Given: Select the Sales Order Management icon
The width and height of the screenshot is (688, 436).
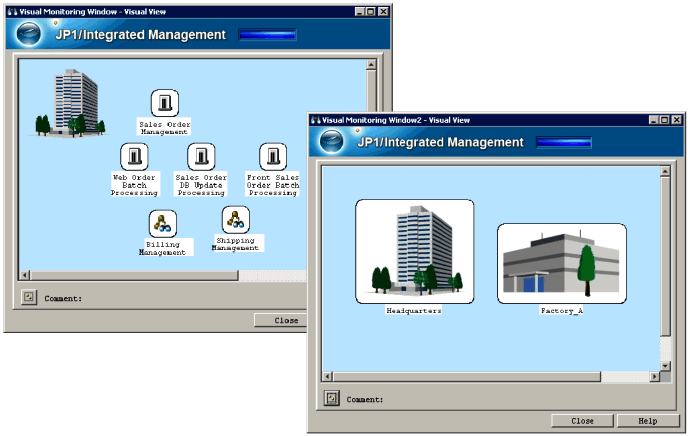Looking at the screenshot, I should 165,103.
